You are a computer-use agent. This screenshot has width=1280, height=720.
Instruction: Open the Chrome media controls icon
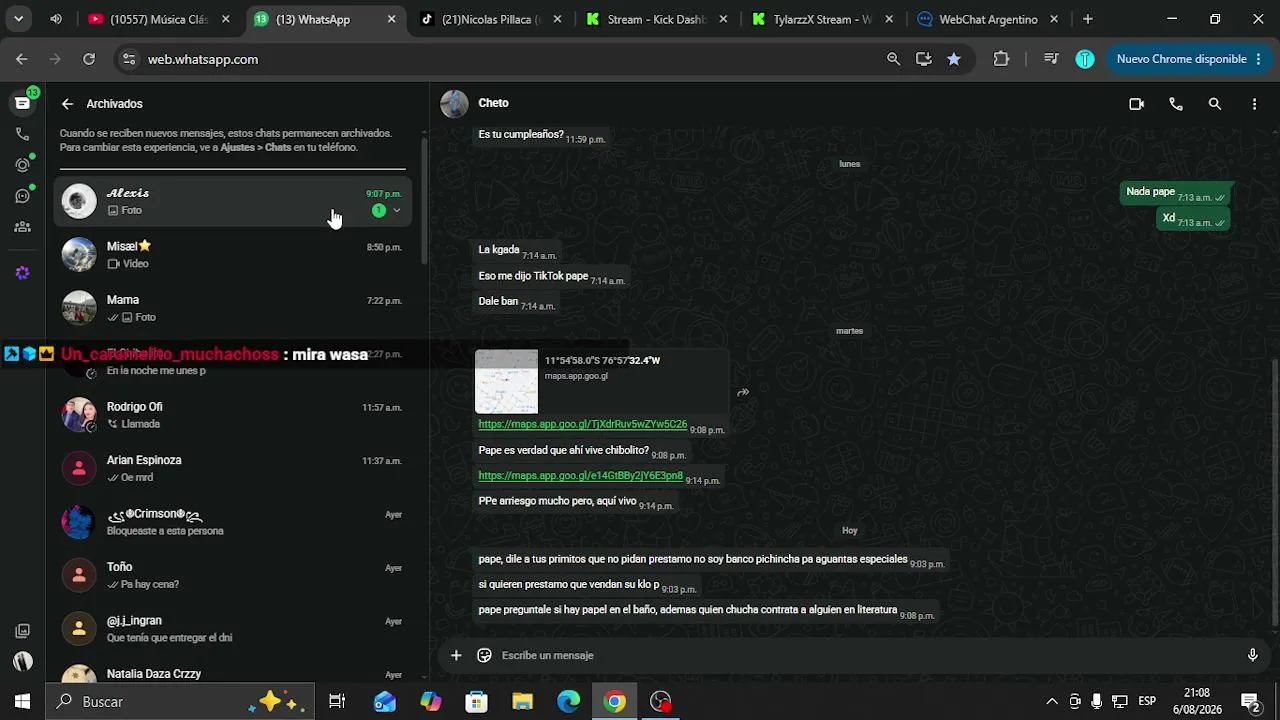[1051, 59]
